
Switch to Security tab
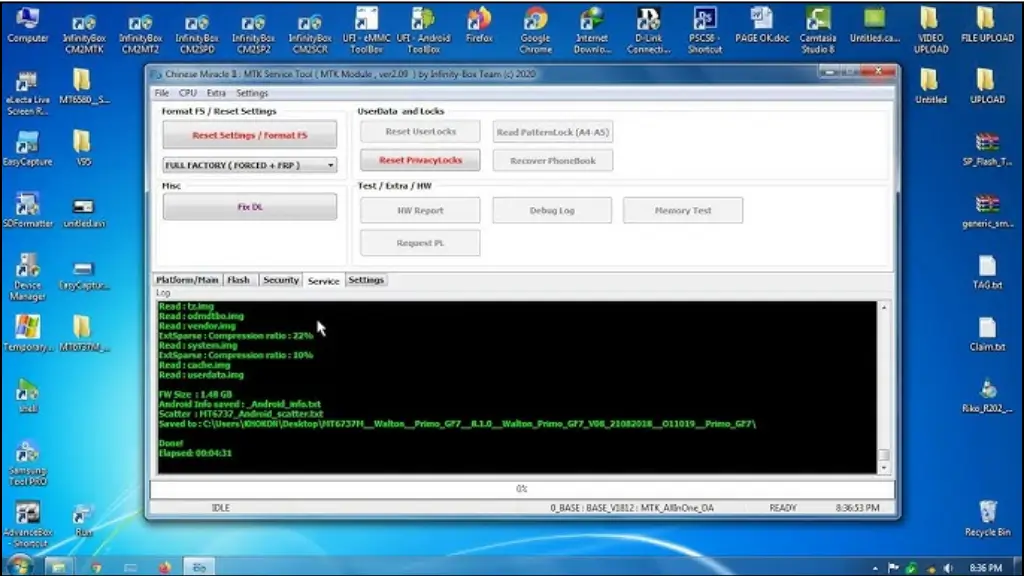(x=281, y=280)
